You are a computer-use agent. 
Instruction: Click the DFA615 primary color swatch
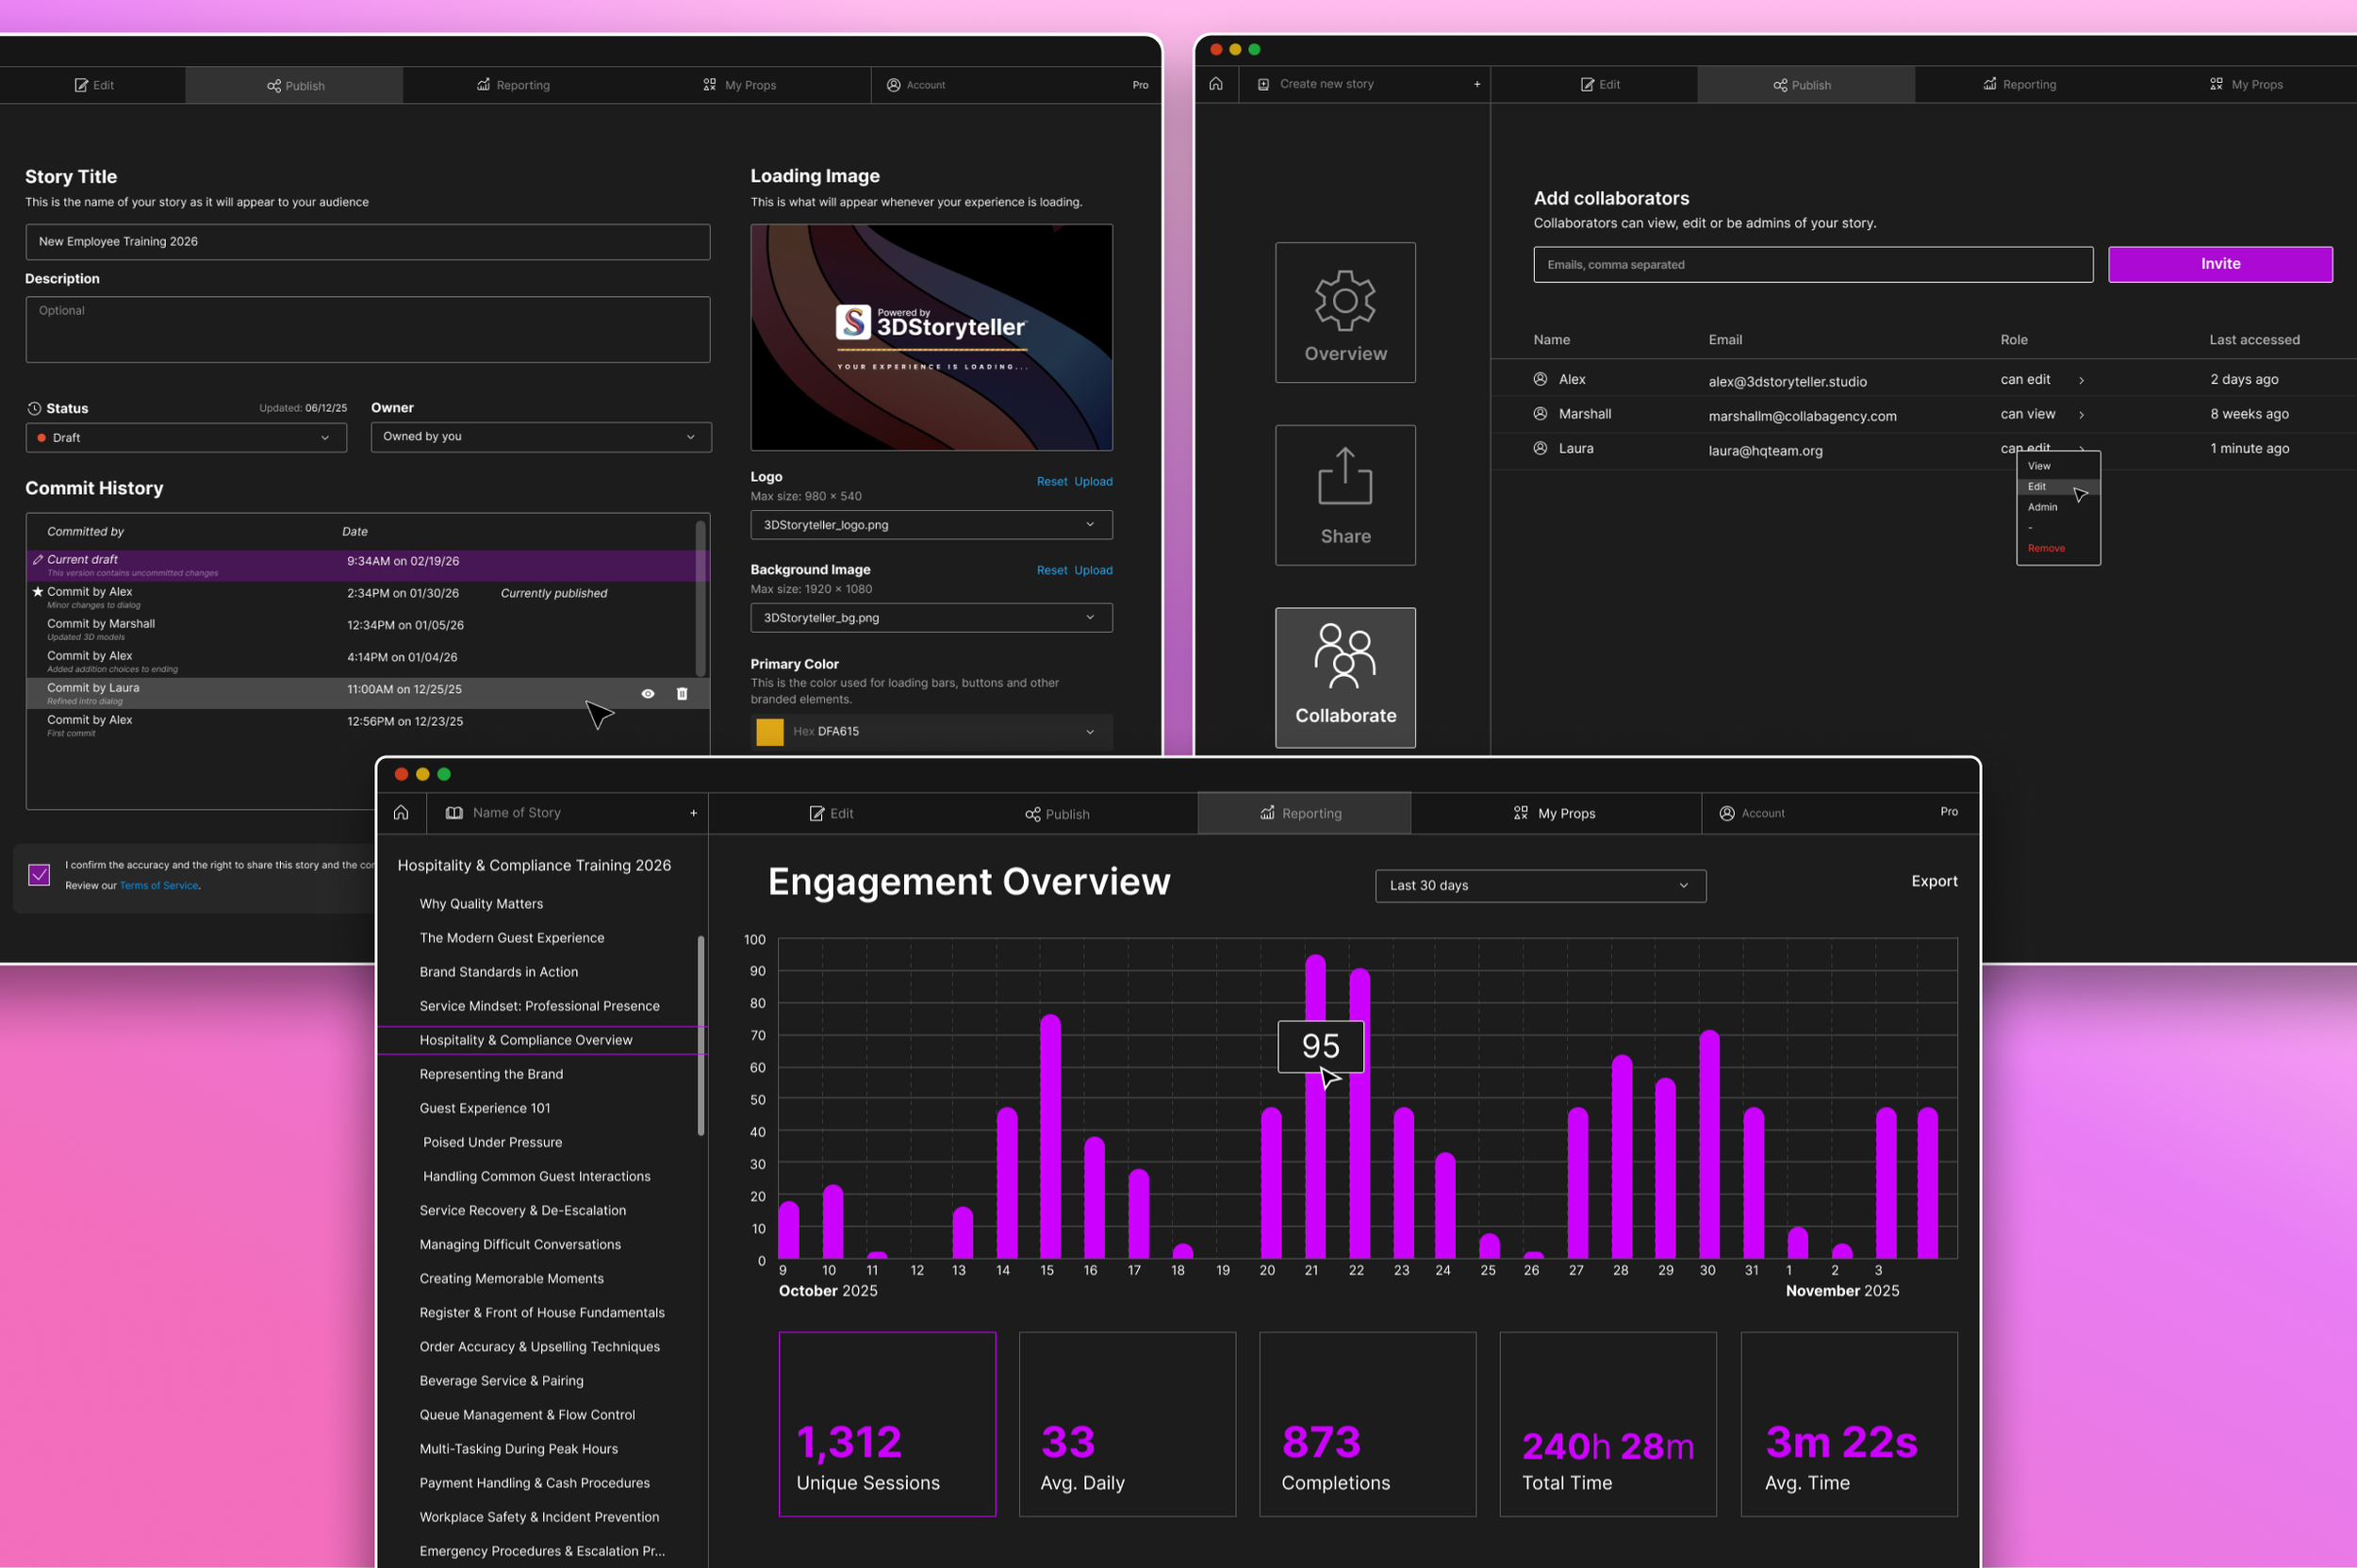click(770, 731)
